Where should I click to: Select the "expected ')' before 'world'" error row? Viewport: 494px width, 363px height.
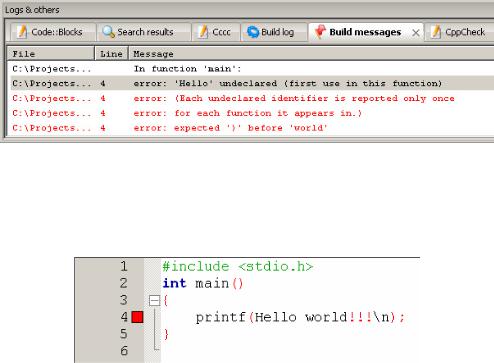pos(252,128)
